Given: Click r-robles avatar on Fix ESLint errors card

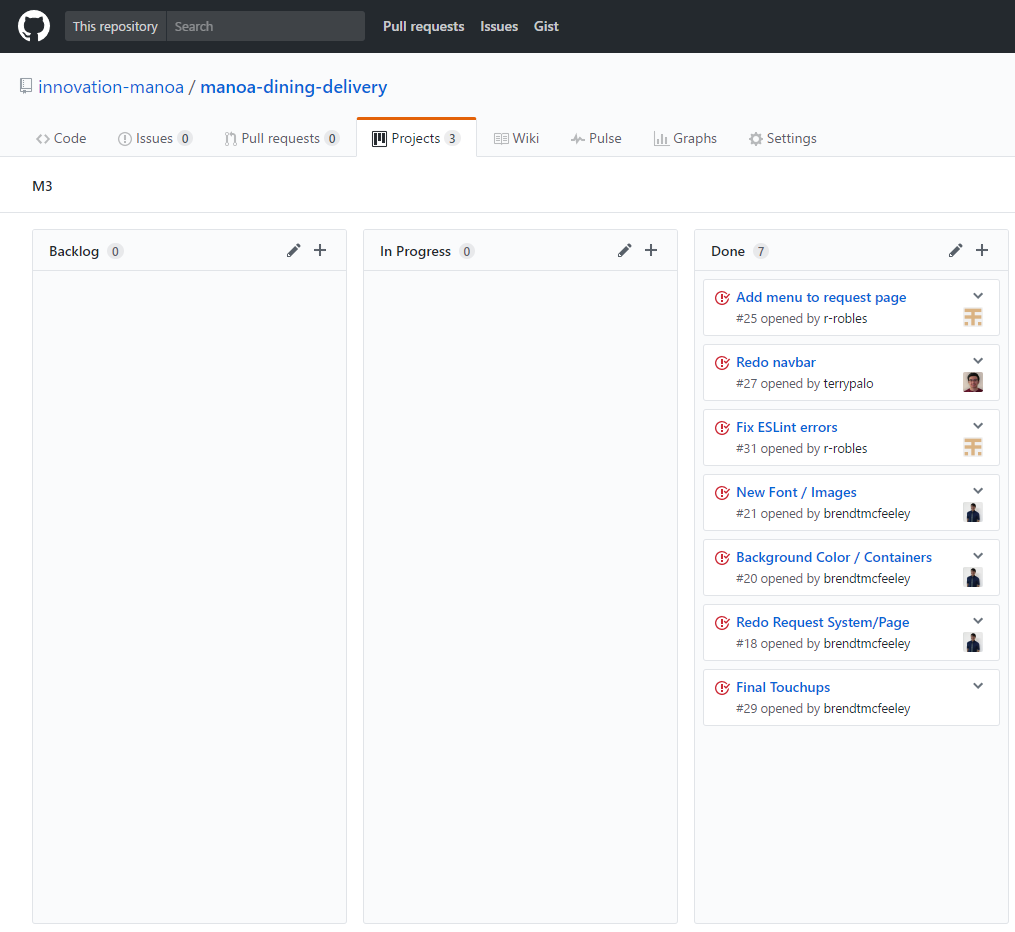Looking at the screenshot, I should tap(973, 447).
